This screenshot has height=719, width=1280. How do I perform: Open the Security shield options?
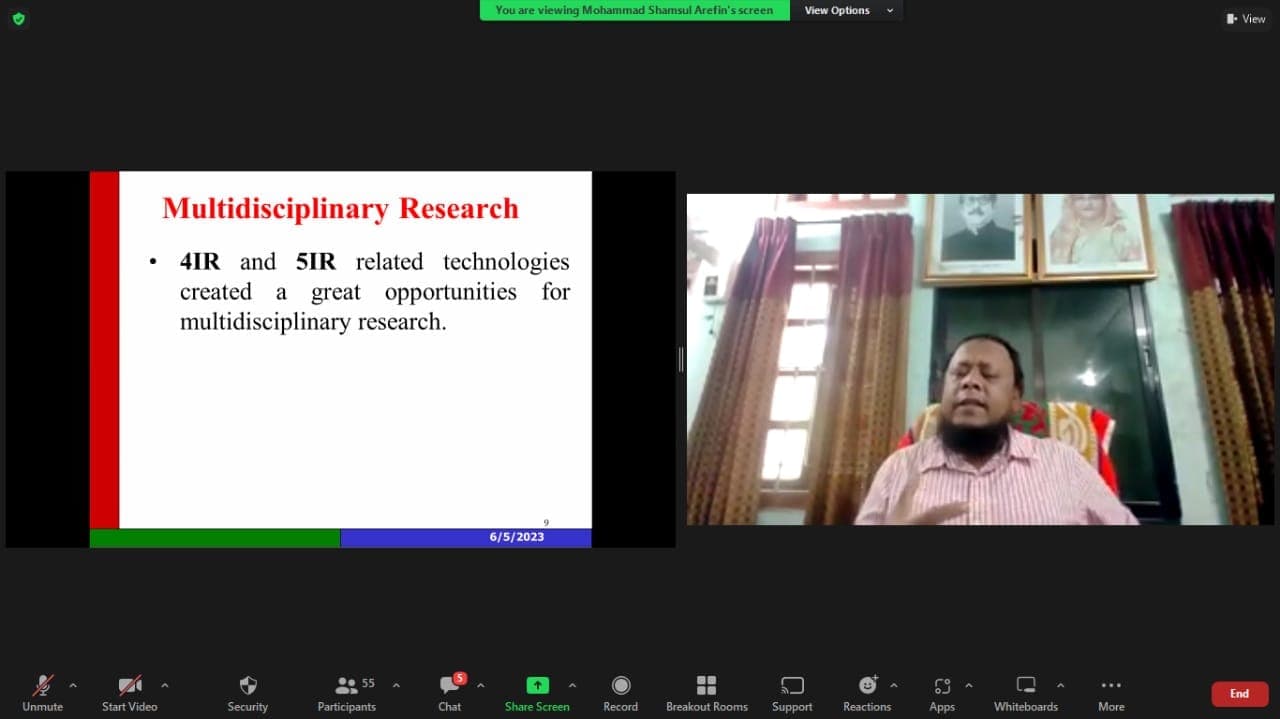[247, 692]
